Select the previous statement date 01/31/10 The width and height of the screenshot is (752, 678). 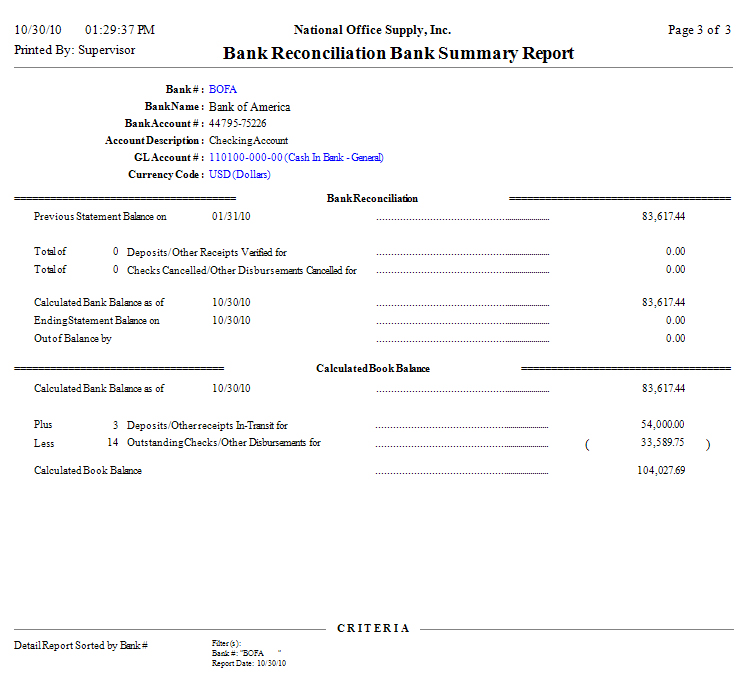pyautogui.click(x=231, y=216)
